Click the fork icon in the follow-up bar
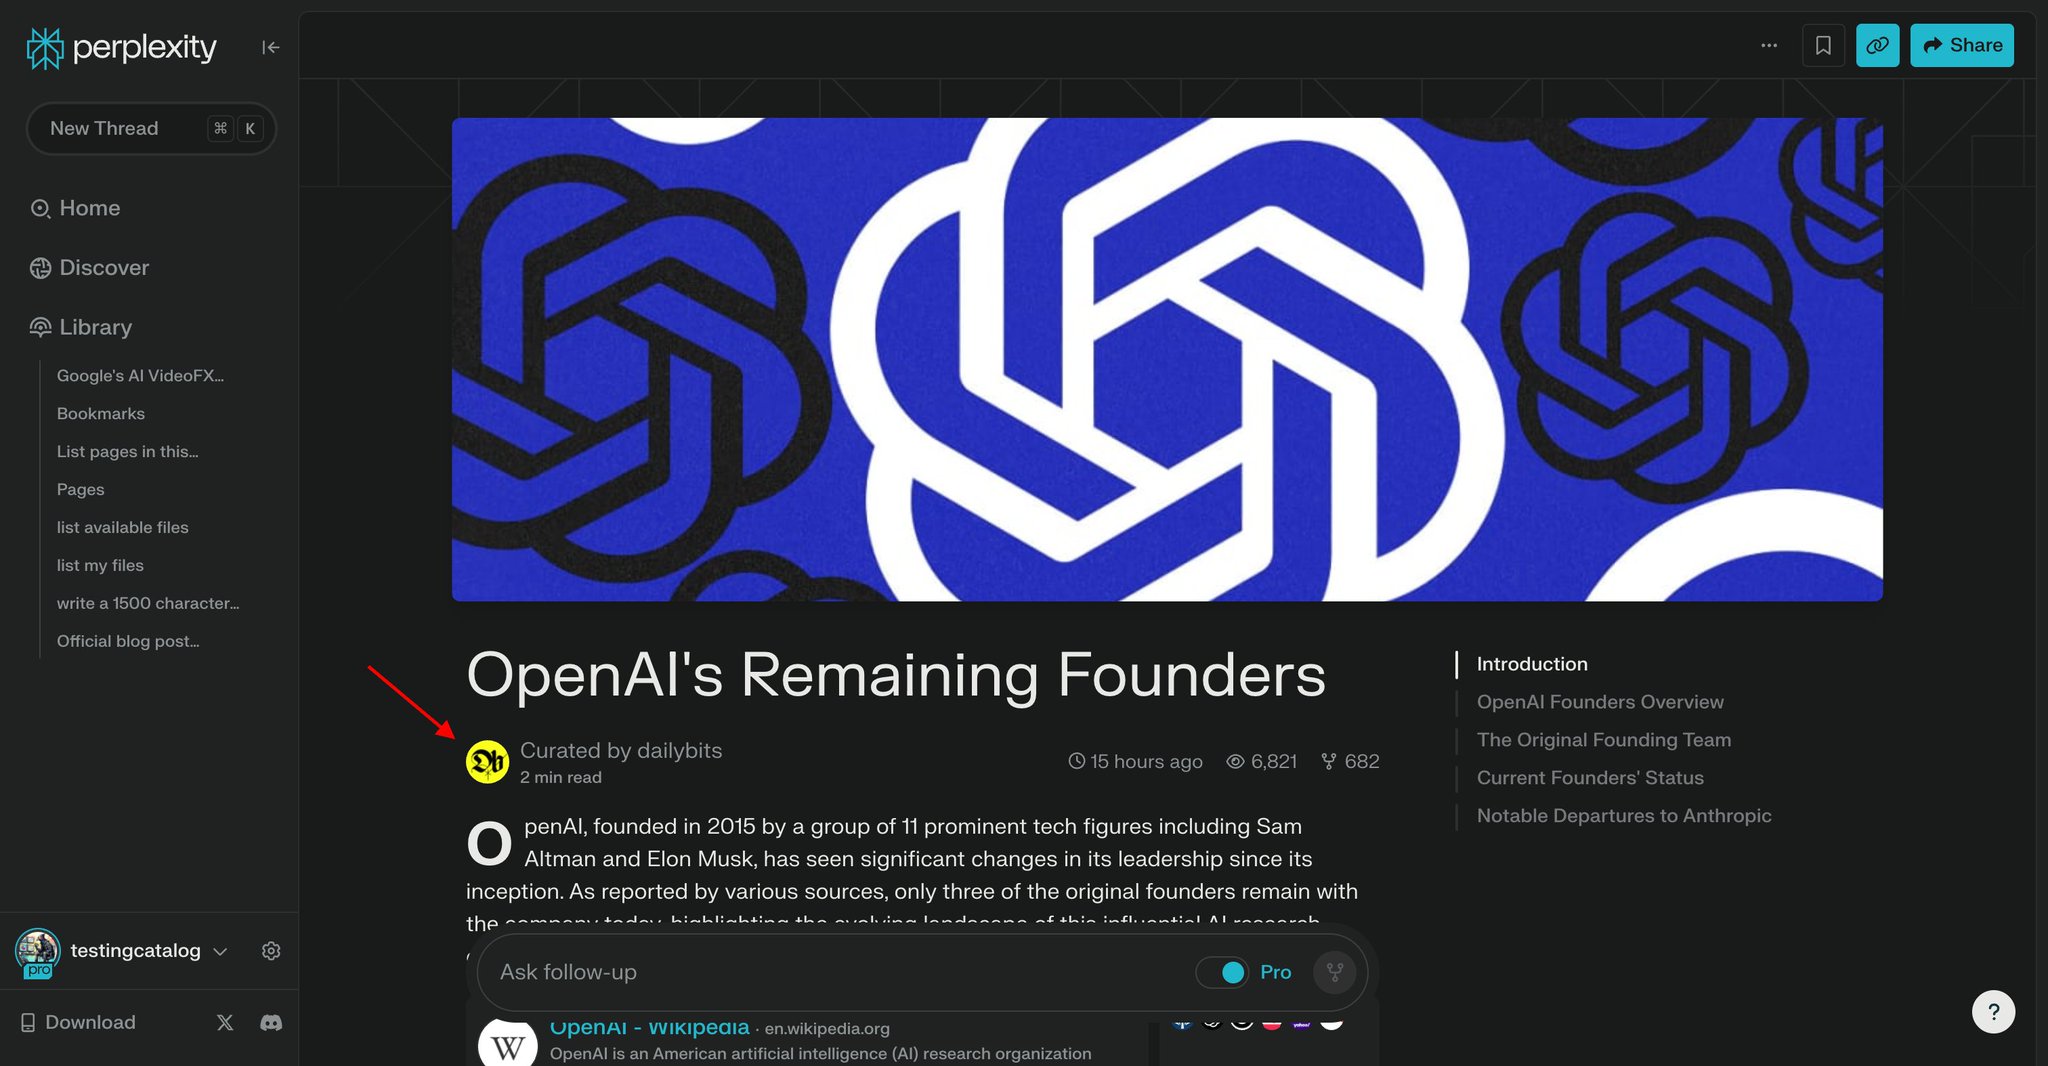 point(1334,972)
